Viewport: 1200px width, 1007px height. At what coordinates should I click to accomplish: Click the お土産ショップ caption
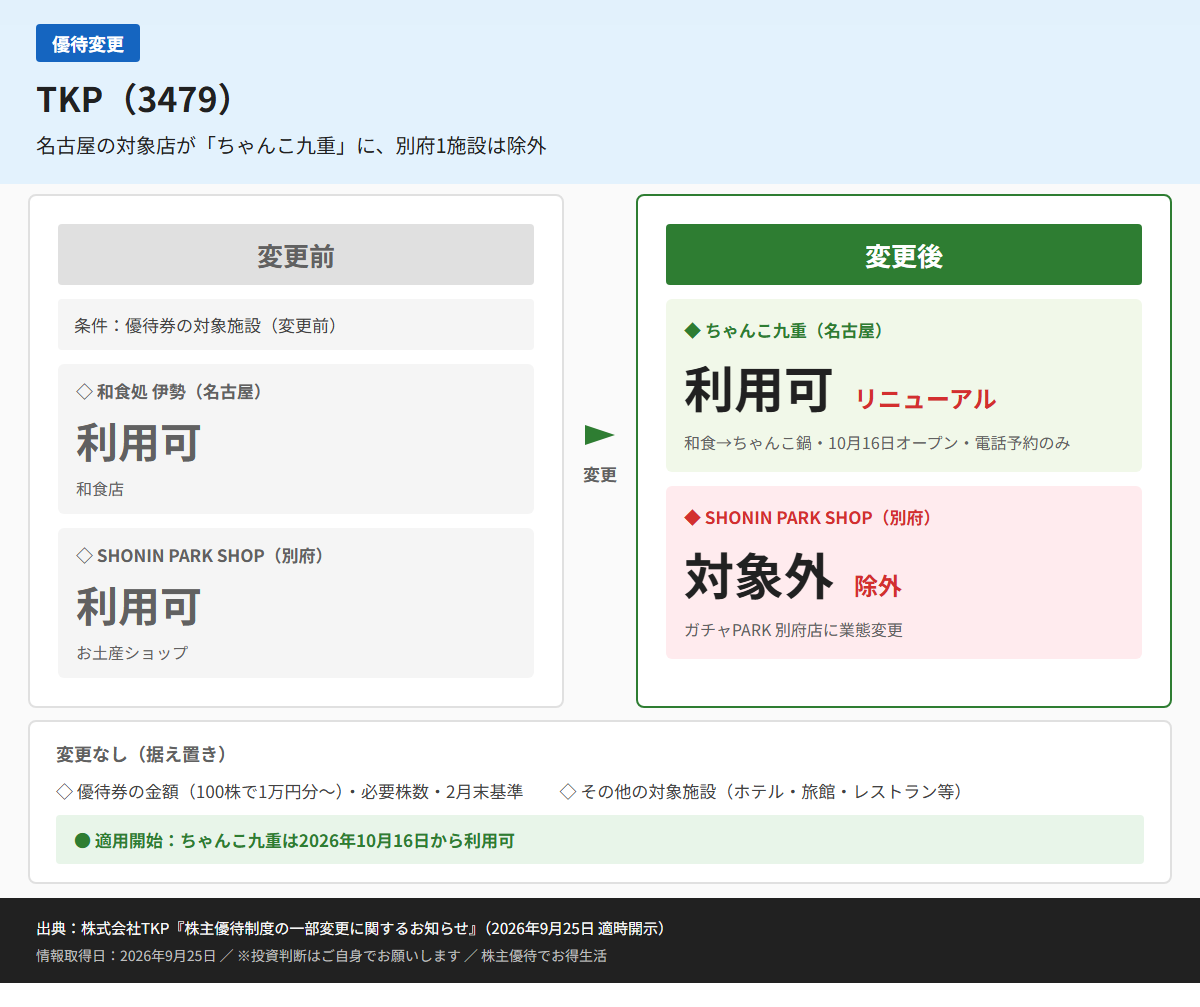[x=132, y=653]
